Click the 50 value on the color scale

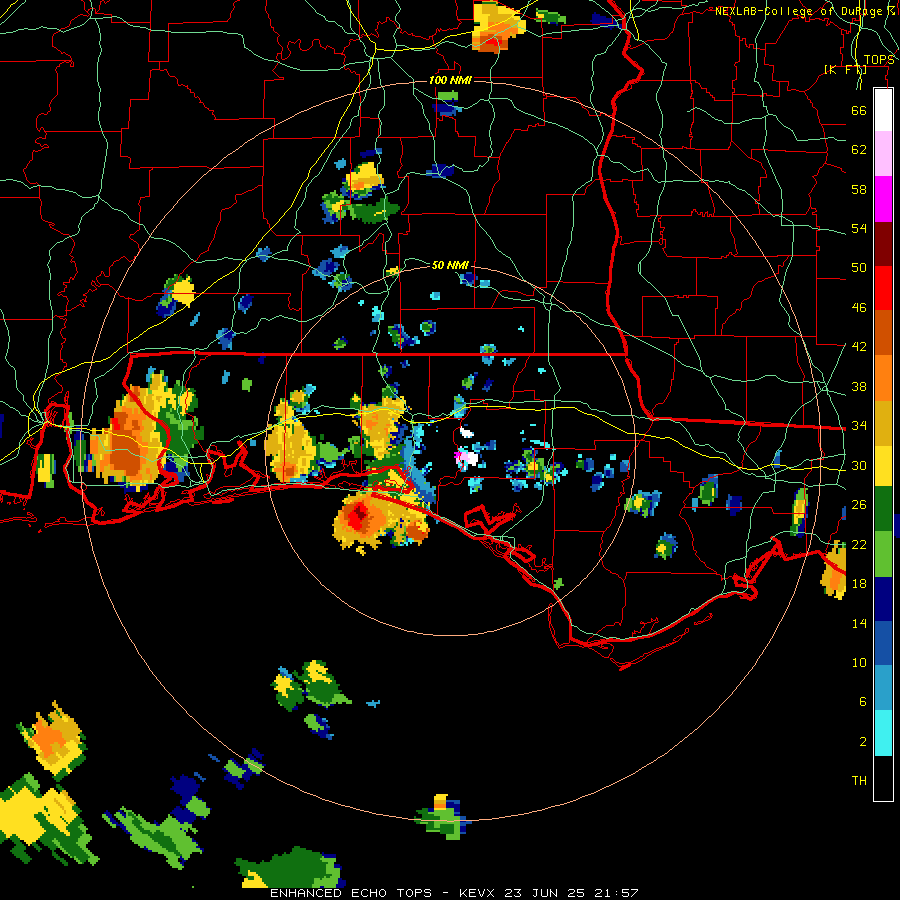tap(859, 268)
